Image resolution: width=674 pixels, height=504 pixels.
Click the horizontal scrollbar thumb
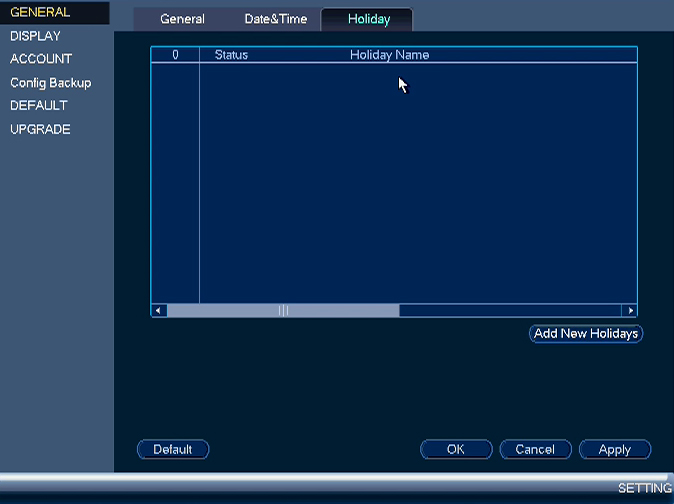point(283,310)
